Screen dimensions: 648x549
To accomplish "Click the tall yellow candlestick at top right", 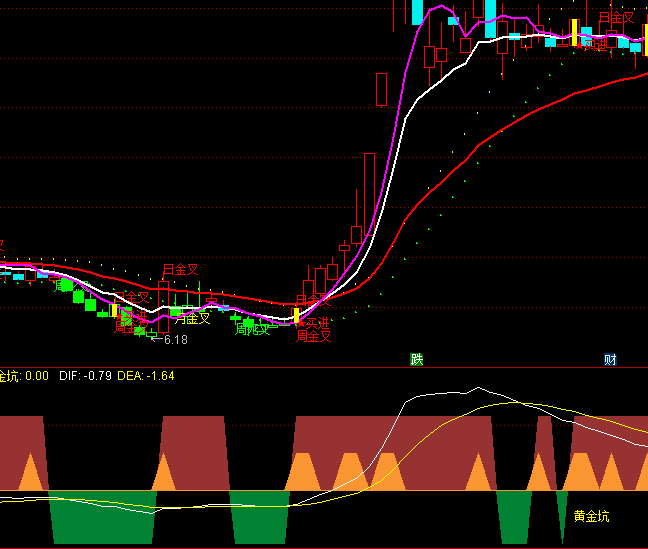I will point(574,32).
